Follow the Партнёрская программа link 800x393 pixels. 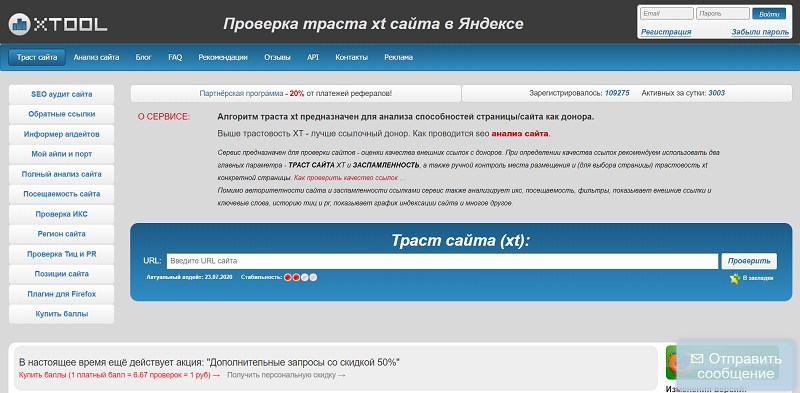tap(241, 93)
